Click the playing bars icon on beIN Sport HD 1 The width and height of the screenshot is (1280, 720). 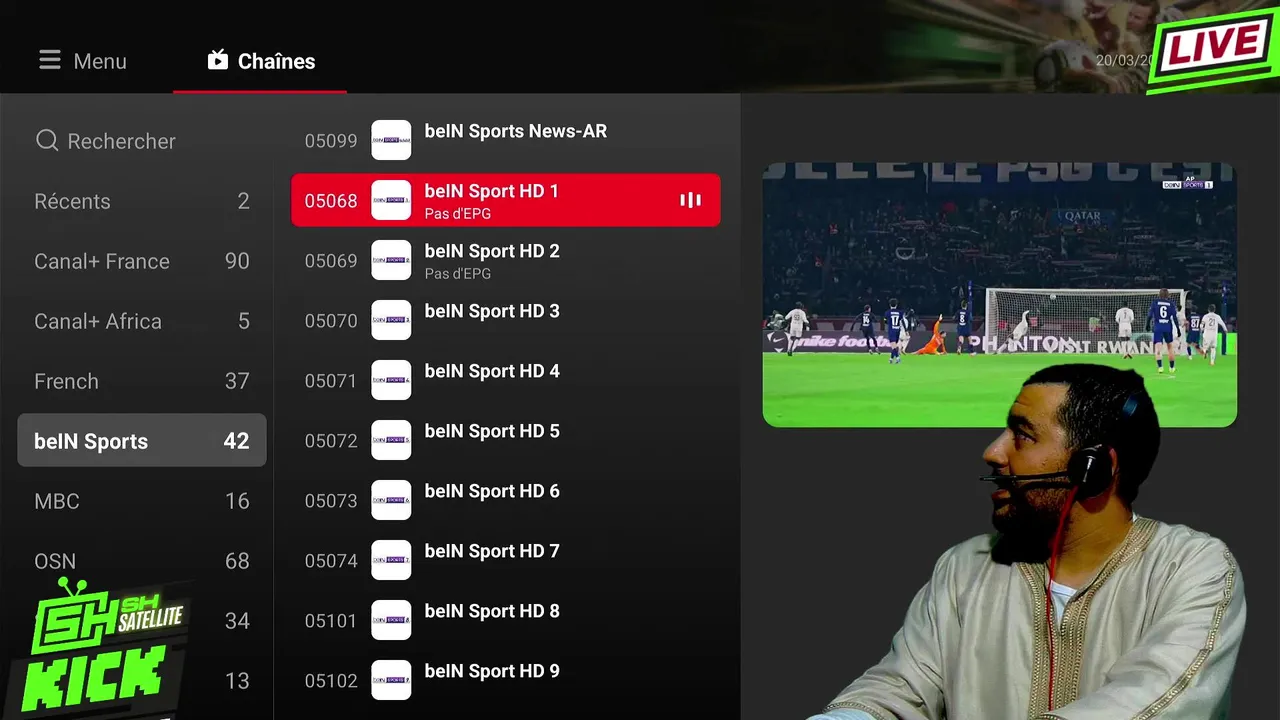pyautogui.click(x=690, y=200)
